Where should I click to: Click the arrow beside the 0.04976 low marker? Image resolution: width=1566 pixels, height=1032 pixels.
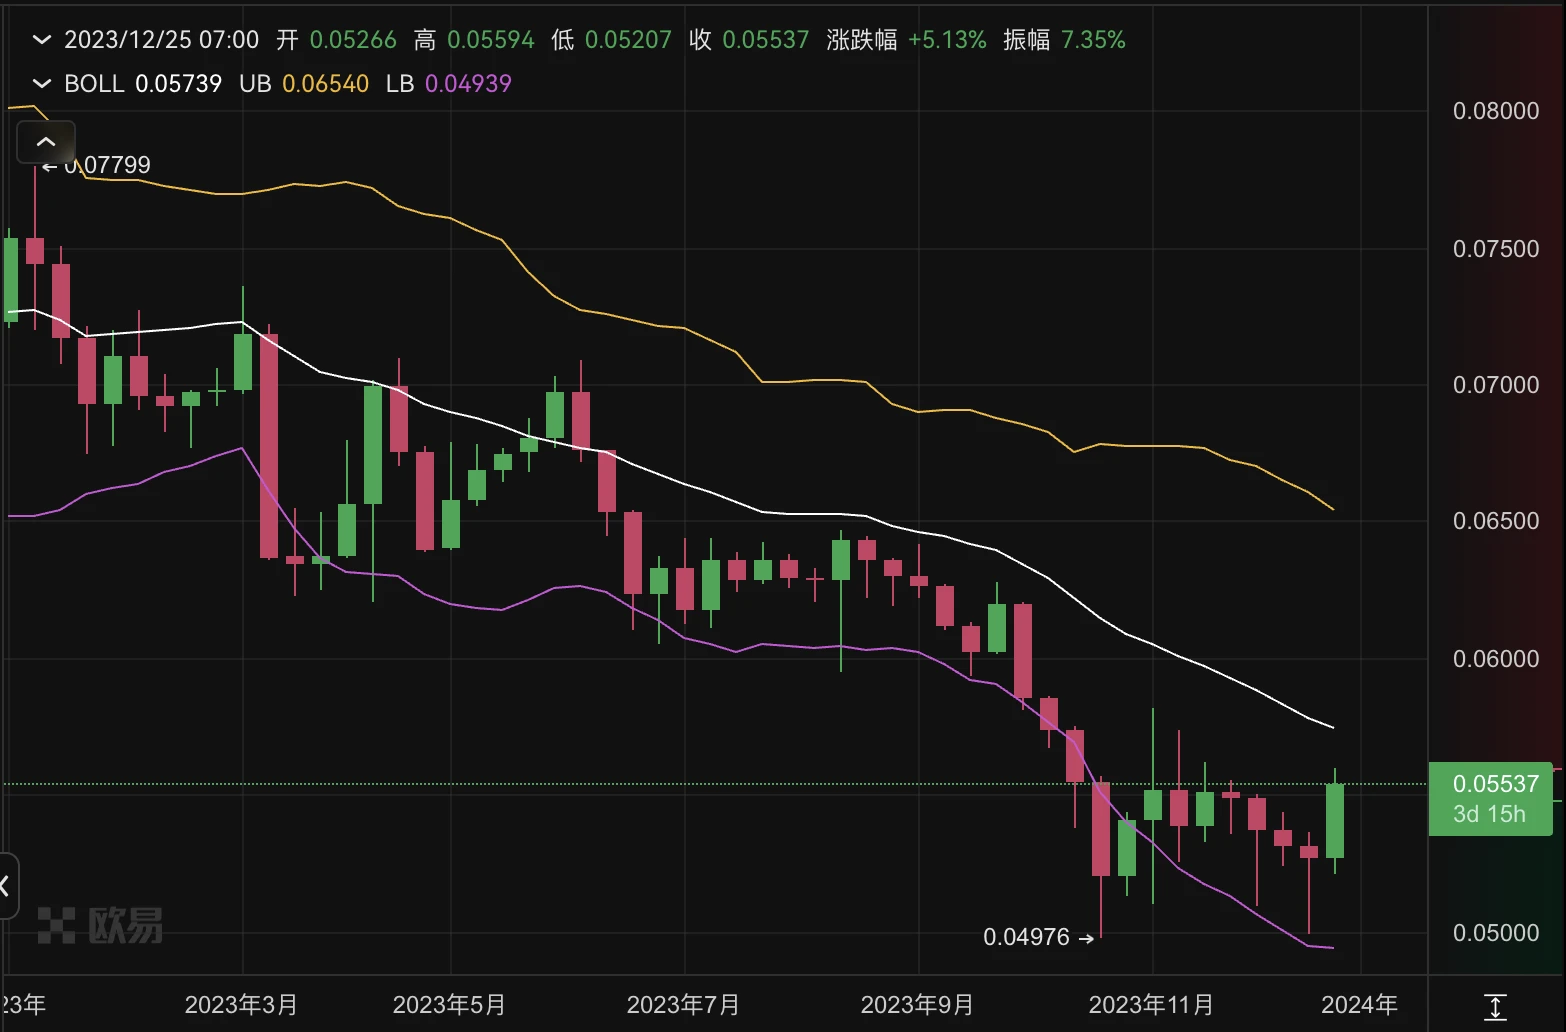tap(1086, 939)
